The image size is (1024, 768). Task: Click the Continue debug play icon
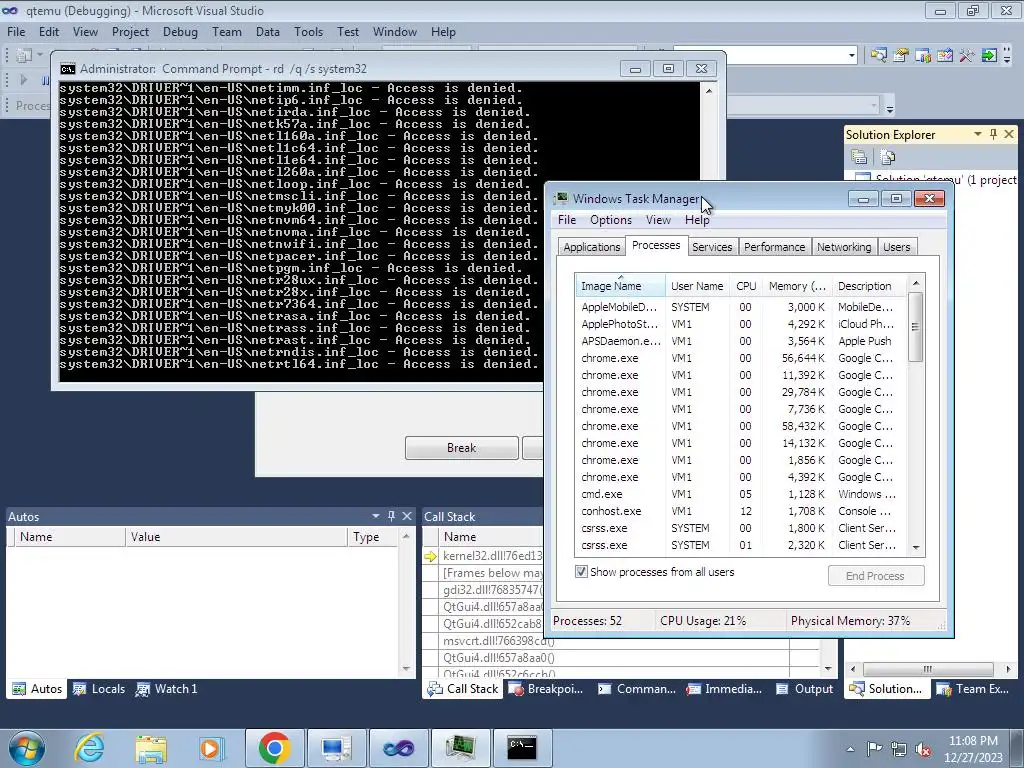coord(24,80)
